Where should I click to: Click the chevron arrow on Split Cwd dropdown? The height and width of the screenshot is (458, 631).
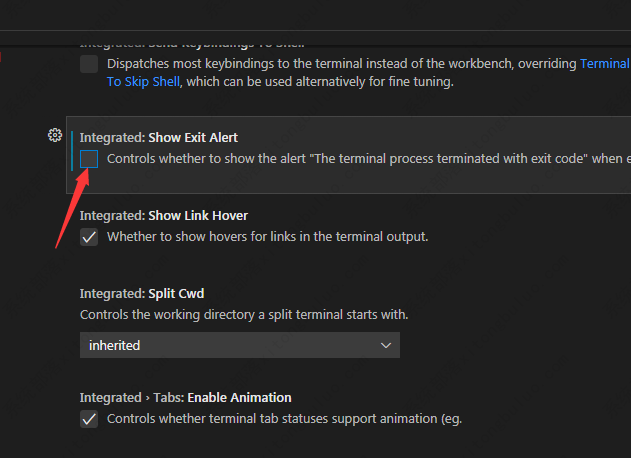386,345
